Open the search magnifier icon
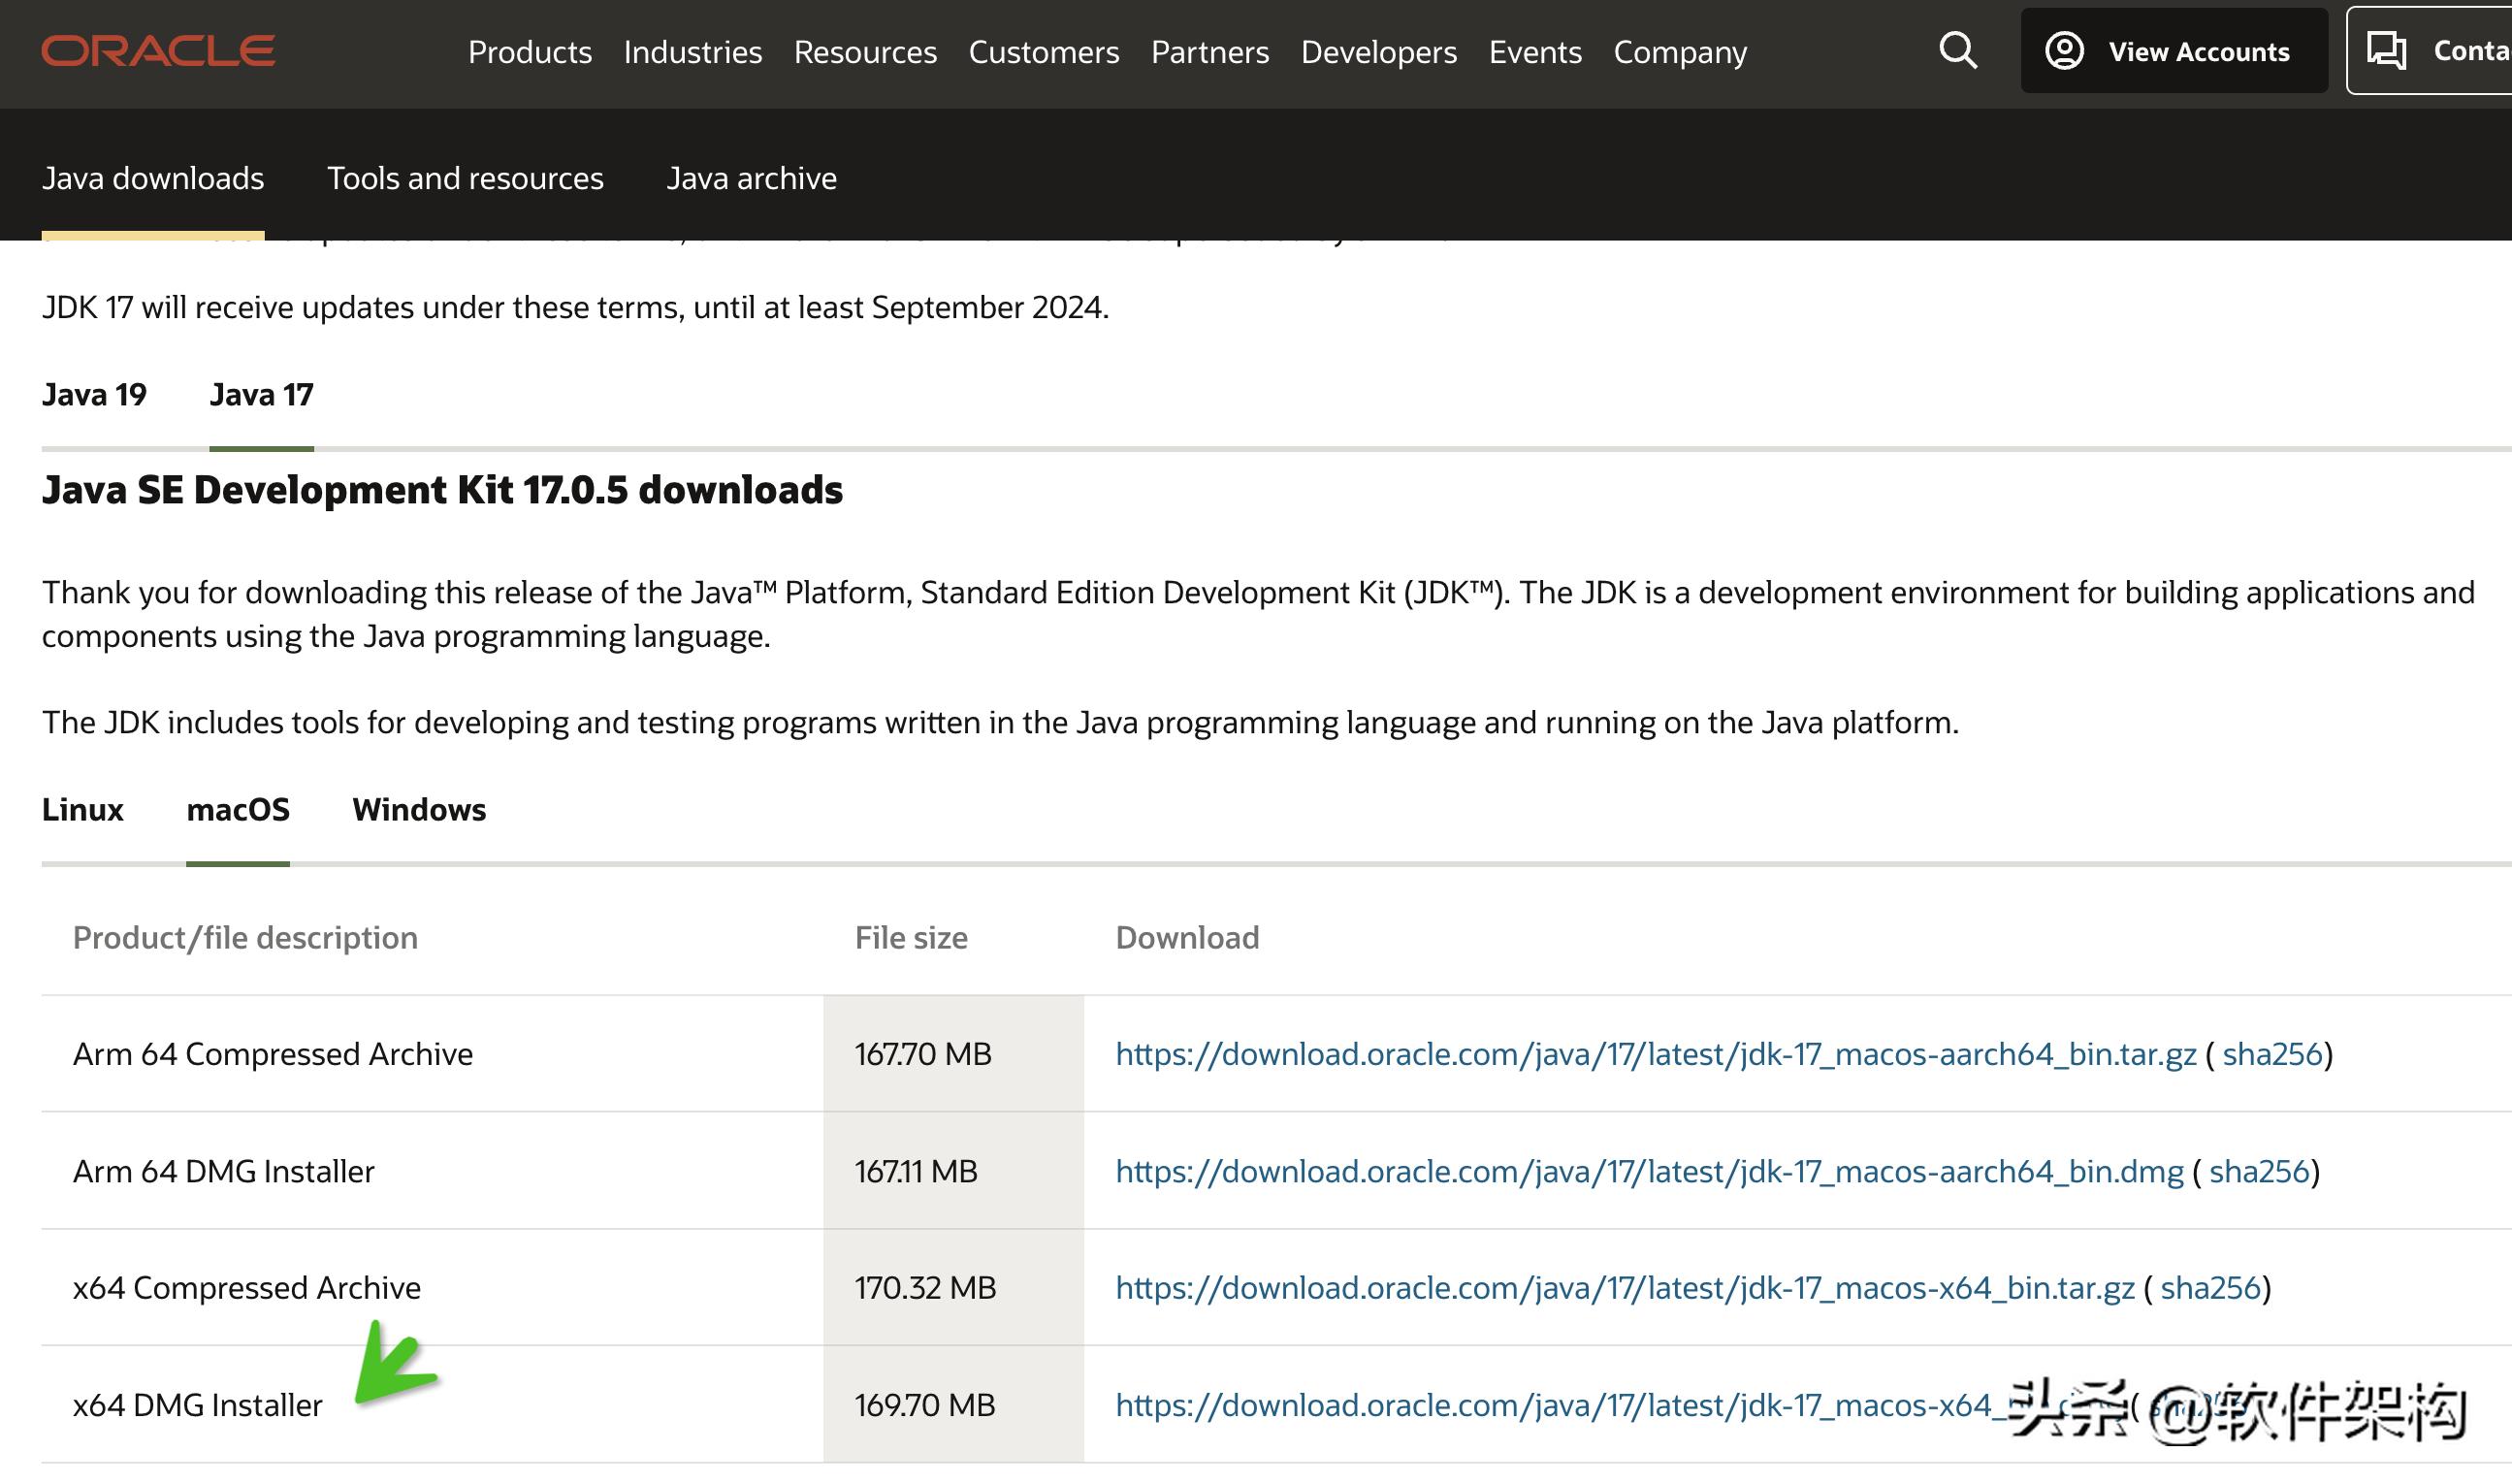2512x1484 pixels. 1957,51
